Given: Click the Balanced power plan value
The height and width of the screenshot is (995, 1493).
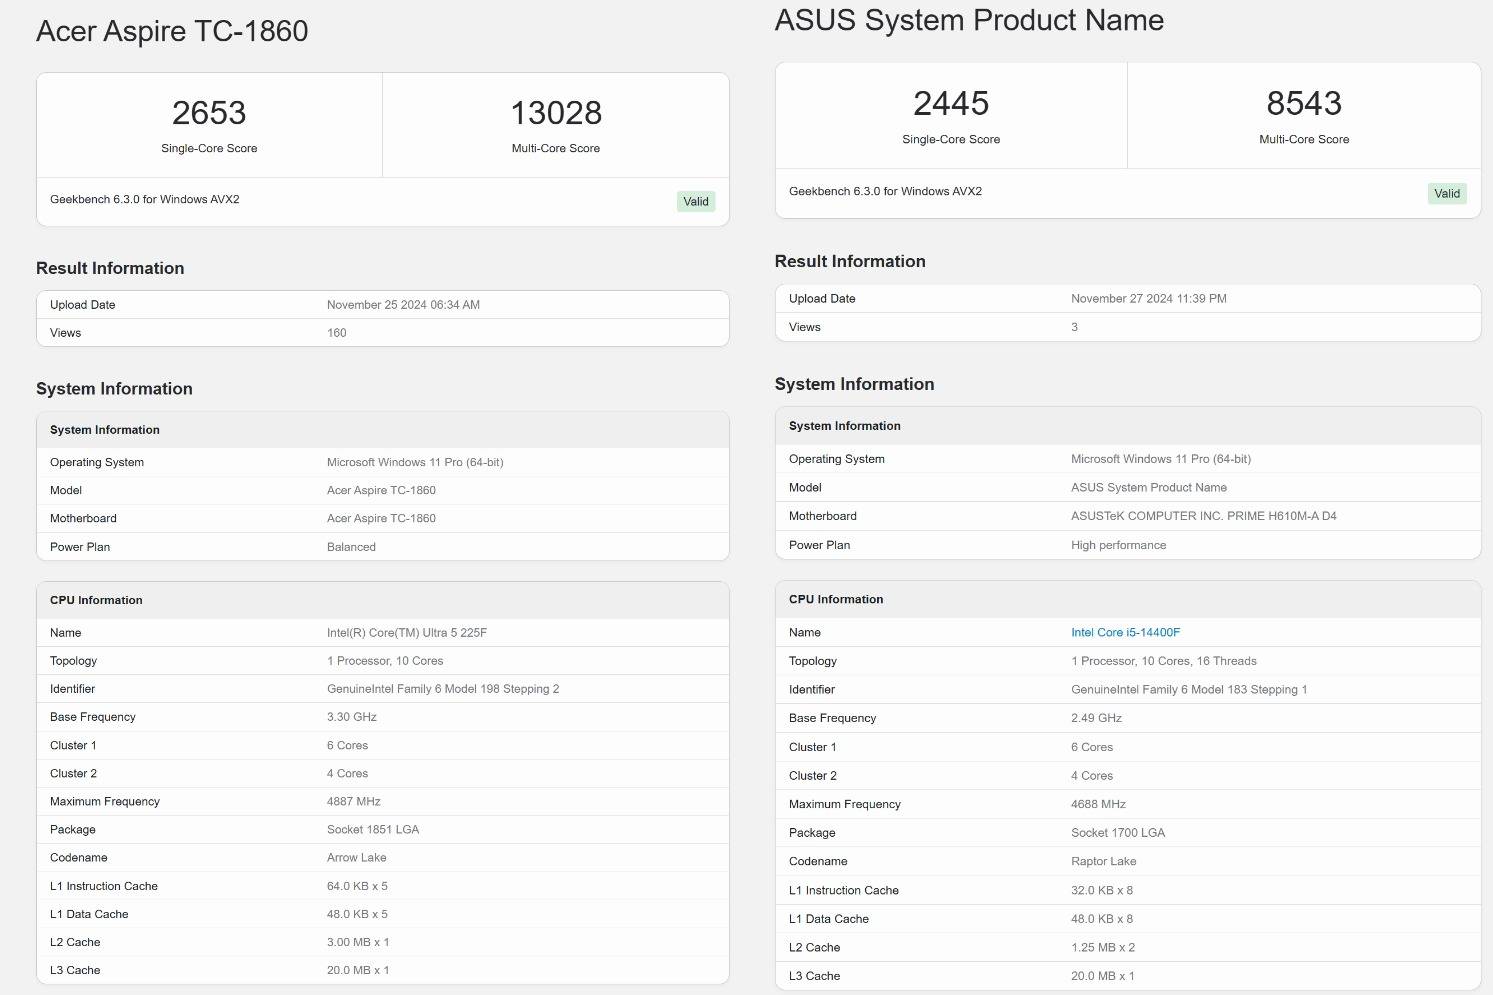Looking at the screenshot, I should tap(351, 547).
